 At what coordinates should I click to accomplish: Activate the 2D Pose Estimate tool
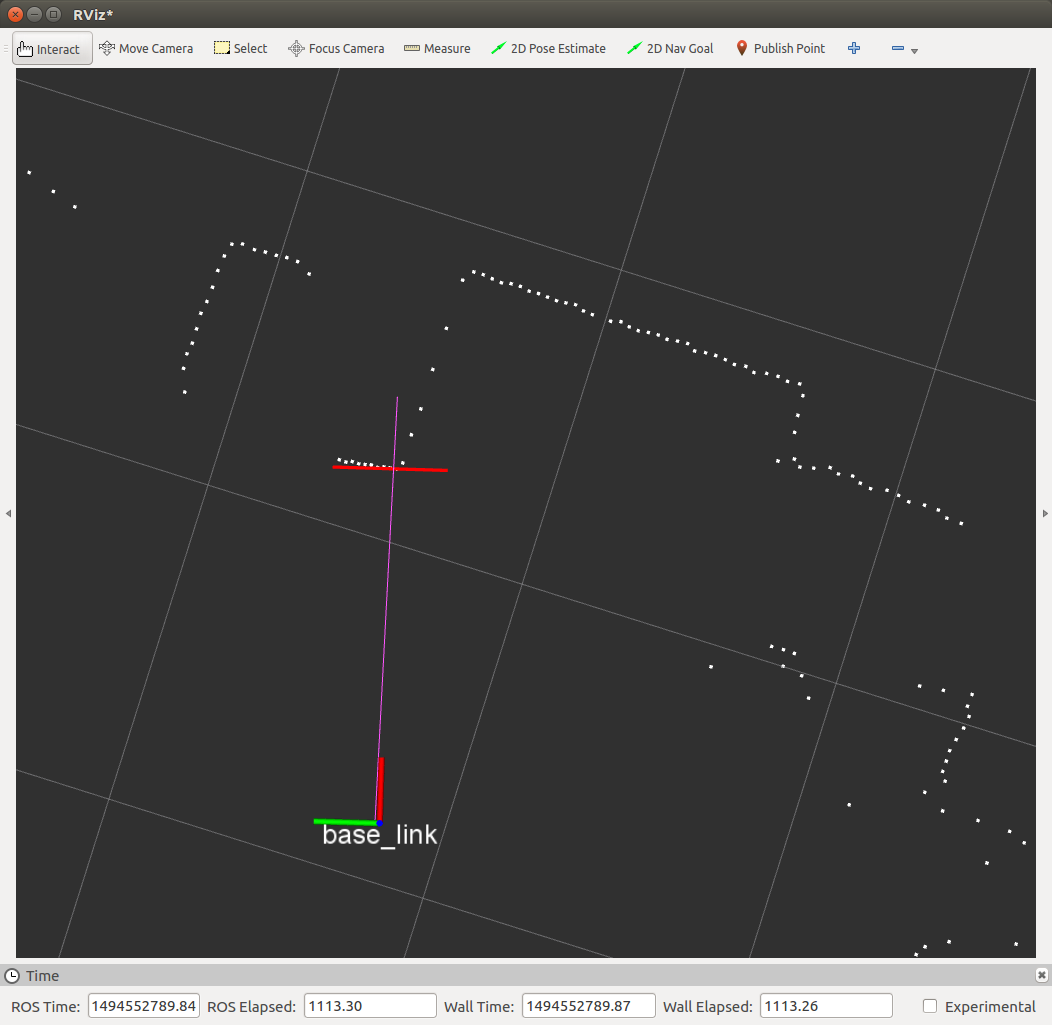click(548, 48)
